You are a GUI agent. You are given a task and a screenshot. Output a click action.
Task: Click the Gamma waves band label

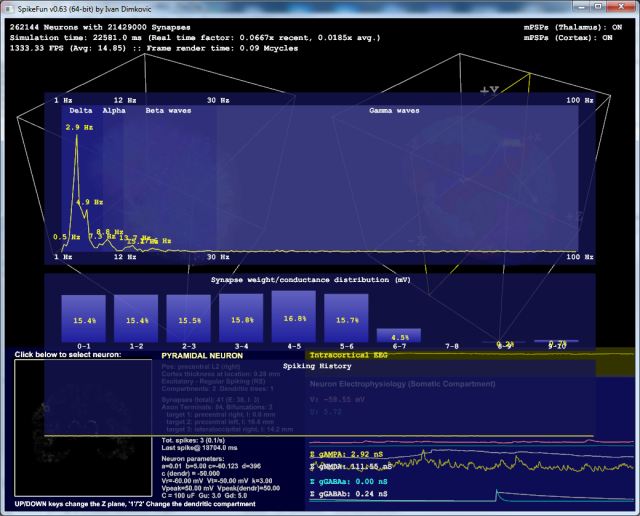[x=394, y=111]
